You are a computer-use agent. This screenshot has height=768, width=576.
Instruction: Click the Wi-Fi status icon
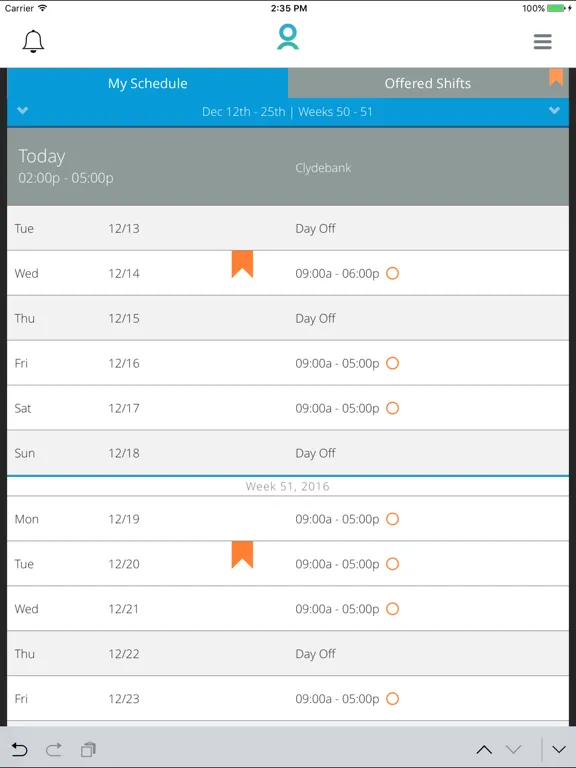(43, 8)
